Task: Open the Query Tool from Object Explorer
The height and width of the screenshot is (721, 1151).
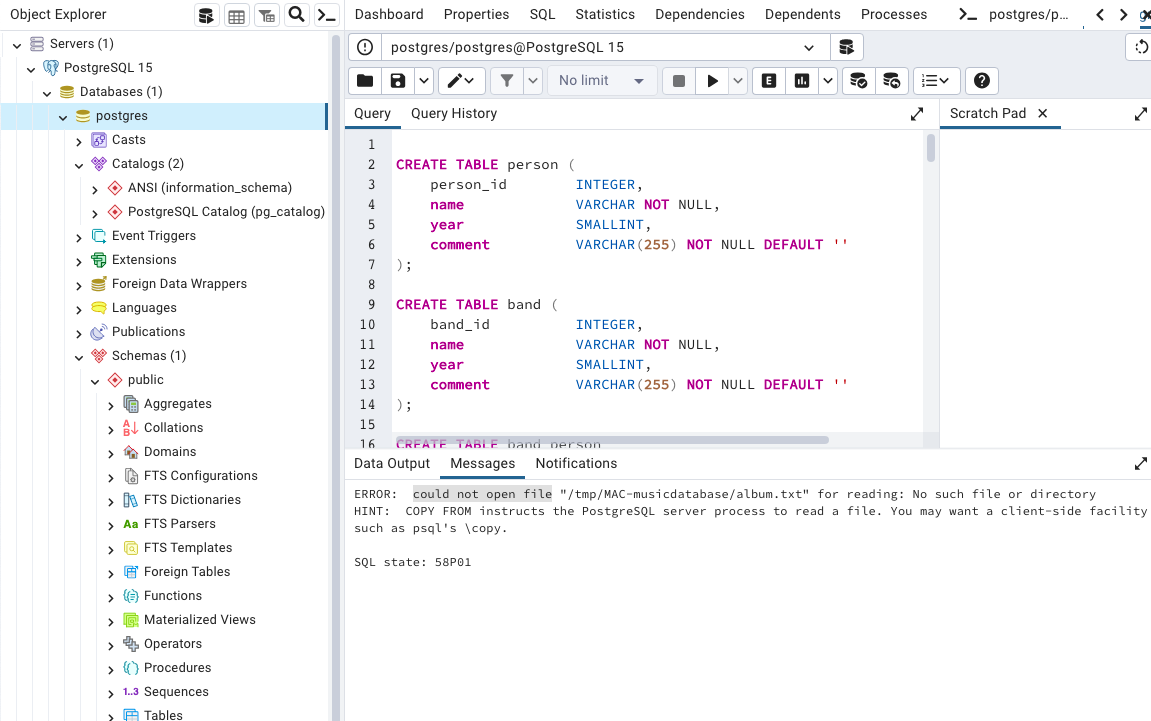Action: point(206,15)
